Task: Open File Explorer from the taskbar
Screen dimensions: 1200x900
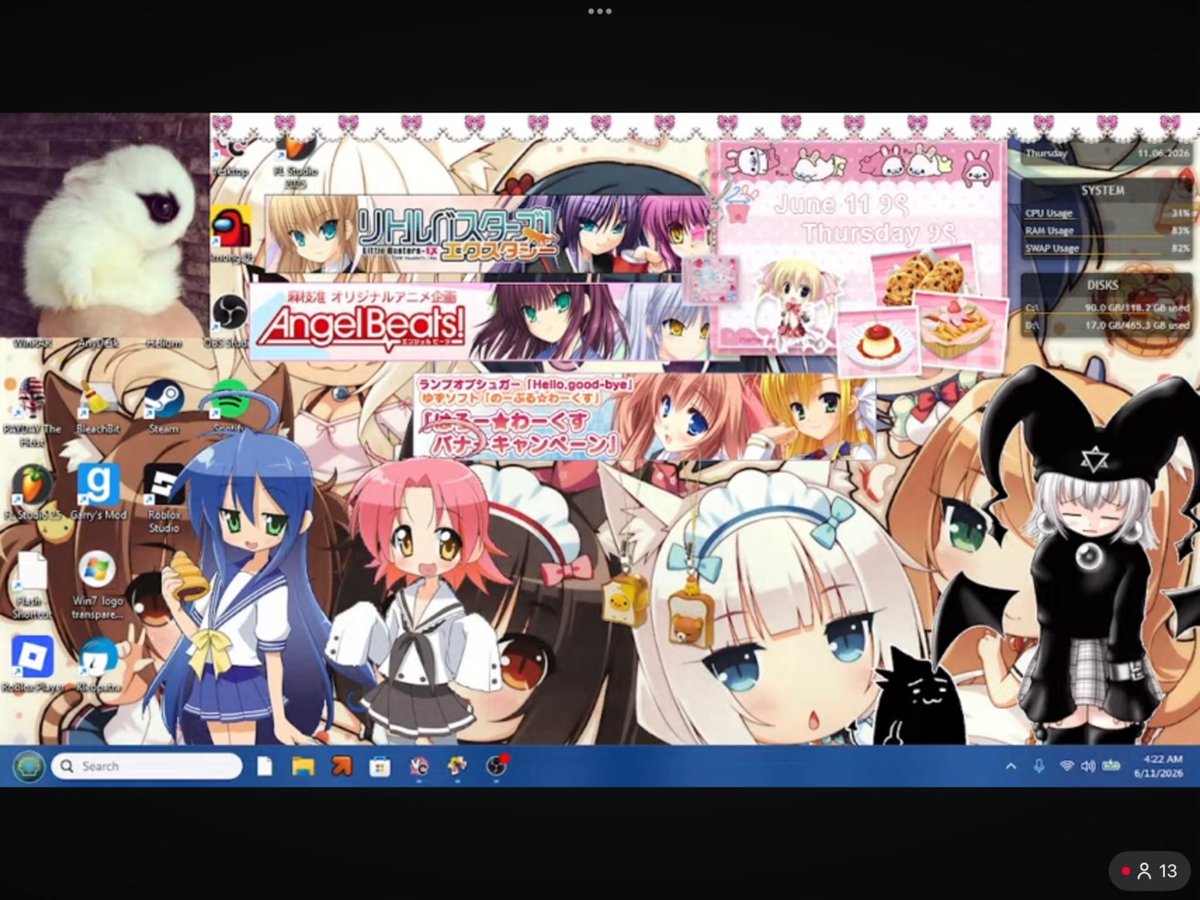Action: 303,766
